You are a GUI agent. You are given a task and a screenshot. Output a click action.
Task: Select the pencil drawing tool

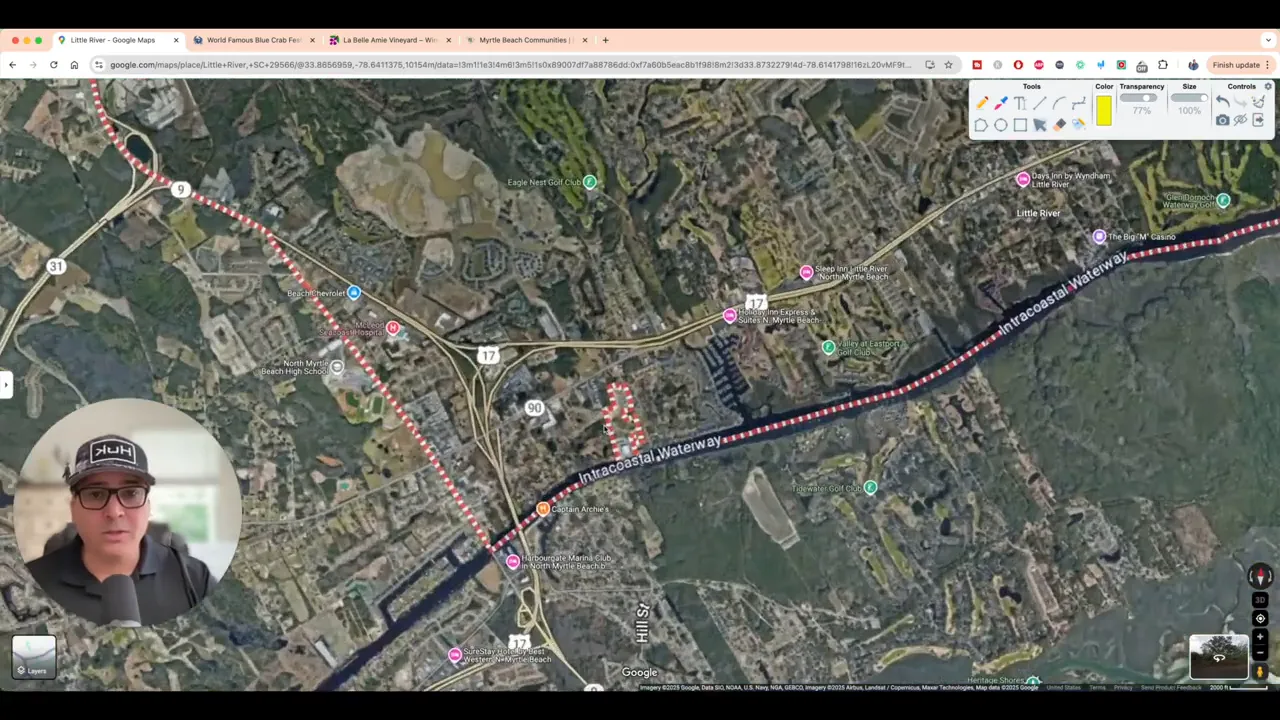tap(982, 104)
